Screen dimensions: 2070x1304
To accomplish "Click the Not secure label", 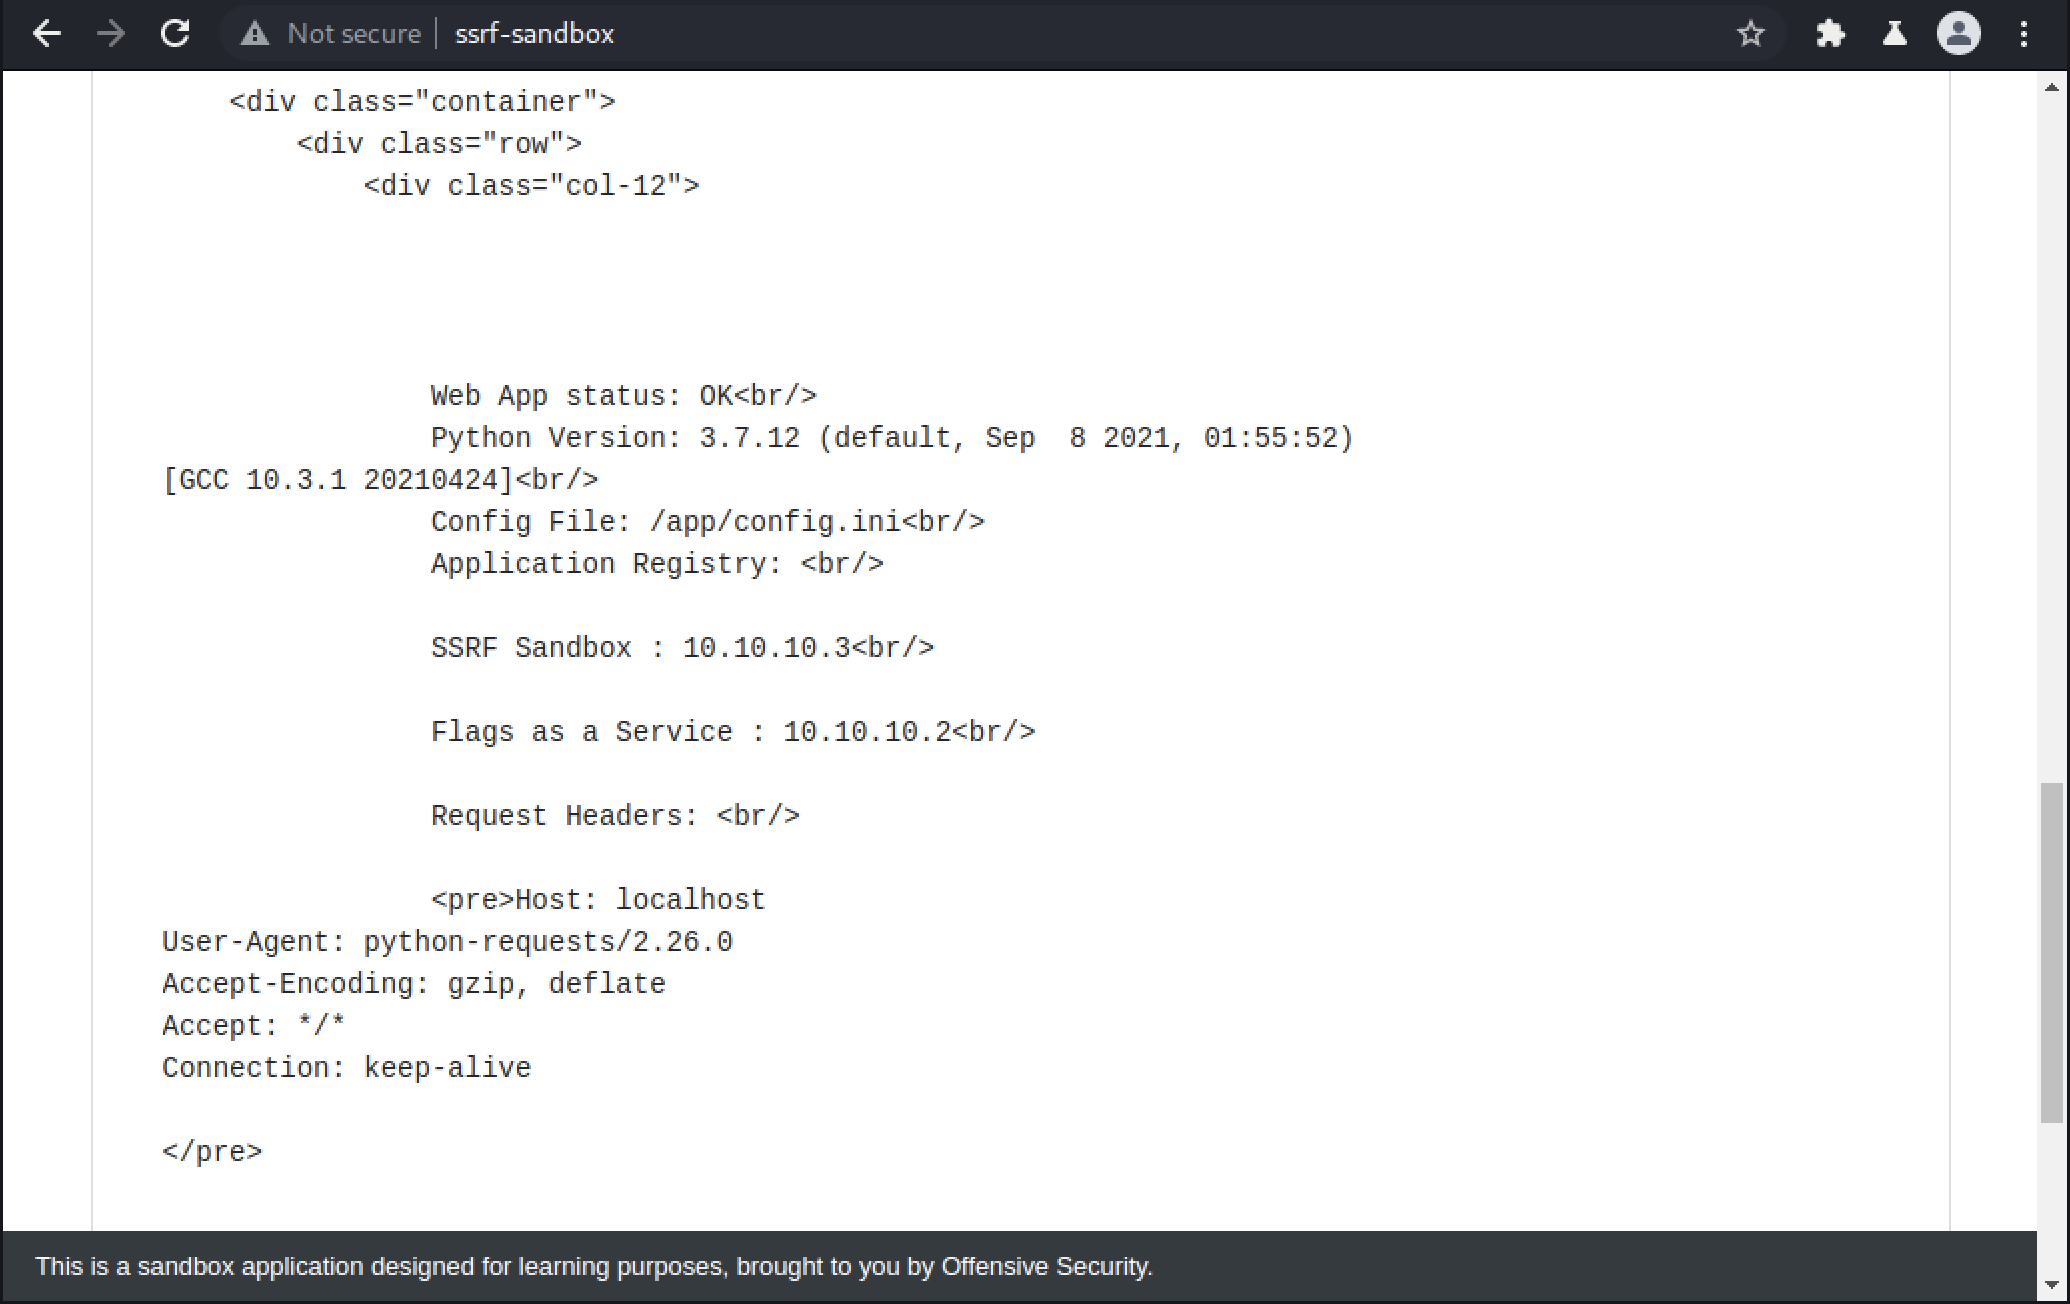I will pyautogui.click(x=354, y=34).
